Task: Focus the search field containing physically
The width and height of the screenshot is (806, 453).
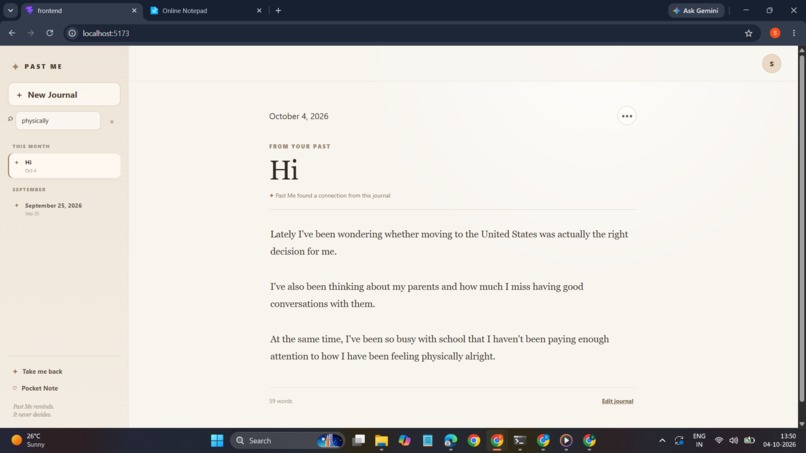Action: click(x=58, y=121)
